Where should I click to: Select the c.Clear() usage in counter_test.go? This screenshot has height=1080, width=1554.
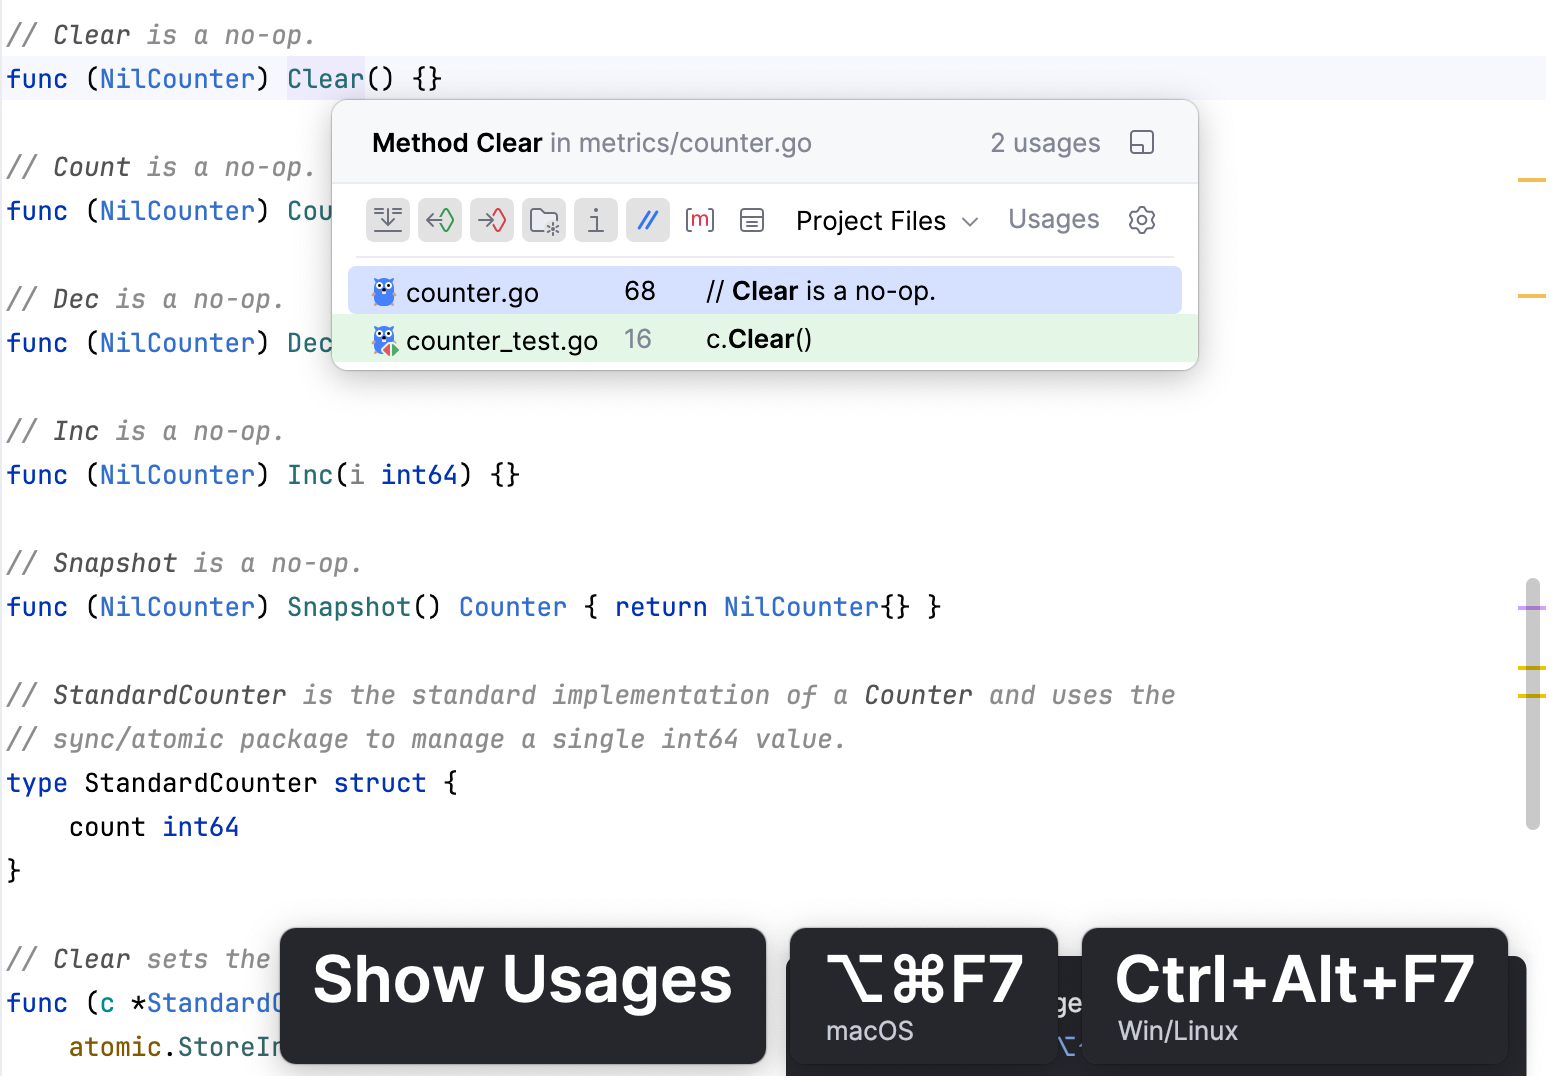757,339
